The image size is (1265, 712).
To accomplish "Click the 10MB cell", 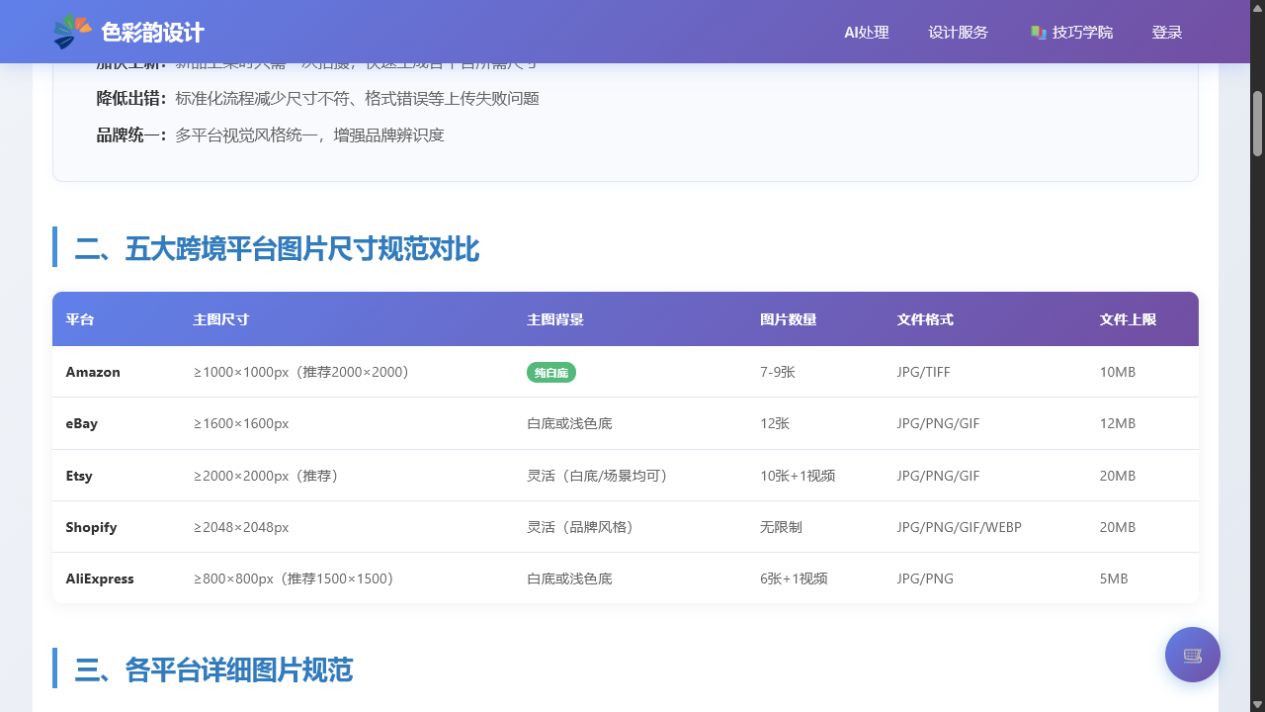I will click(x=1118, y=372).
